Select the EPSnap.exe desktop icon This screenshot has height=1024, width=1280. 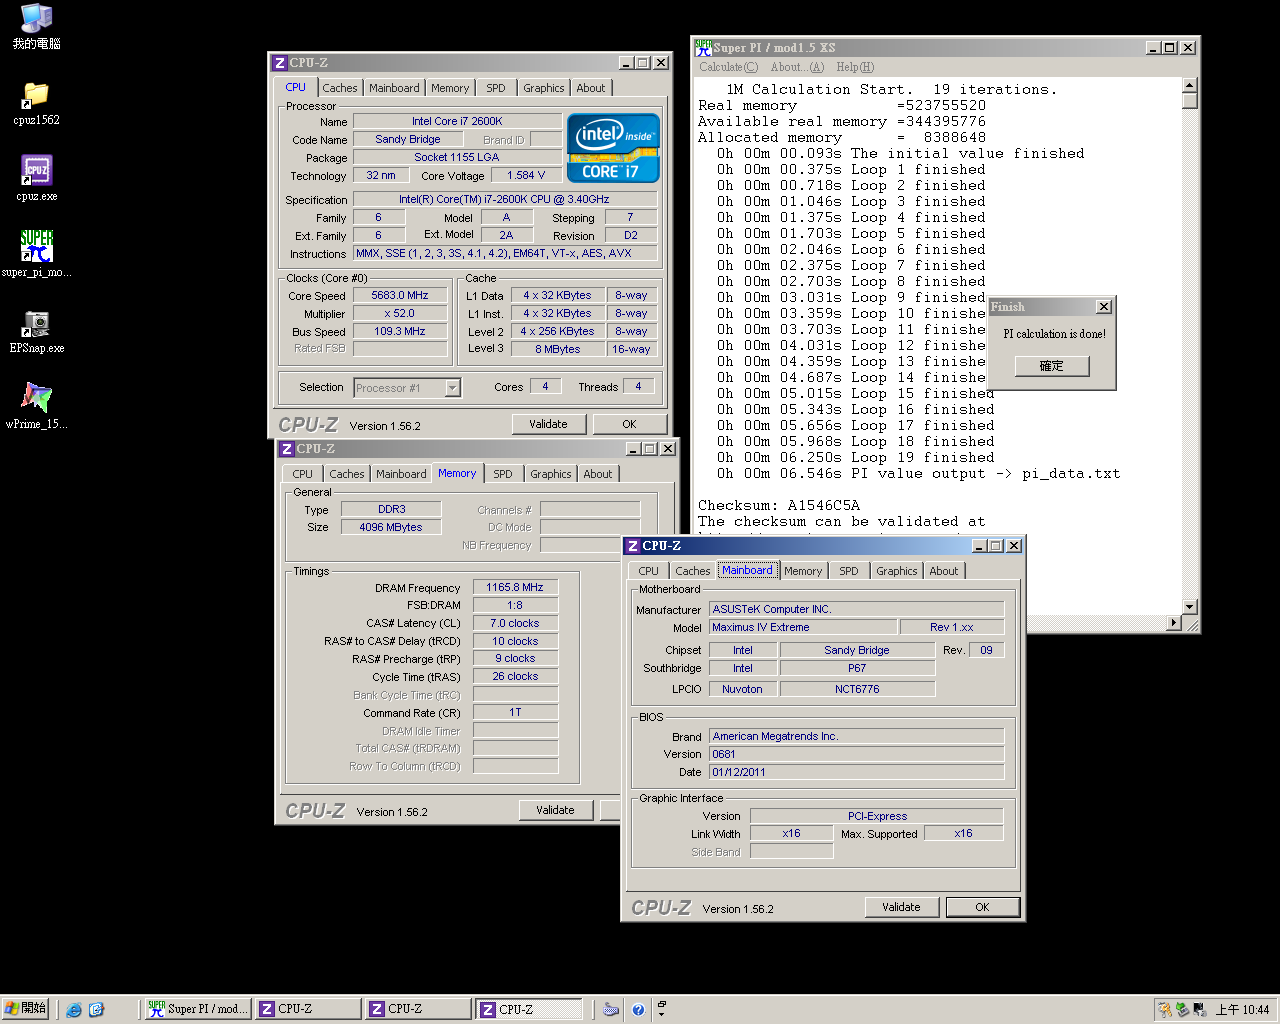pyautogui.click(x=37, y=331)
